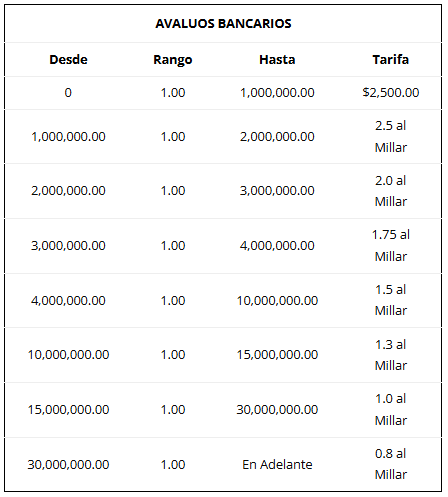Click the $2,500.00 tarifa cell
This screenshot has width=448, height=497.
click(x=391, y=93)
